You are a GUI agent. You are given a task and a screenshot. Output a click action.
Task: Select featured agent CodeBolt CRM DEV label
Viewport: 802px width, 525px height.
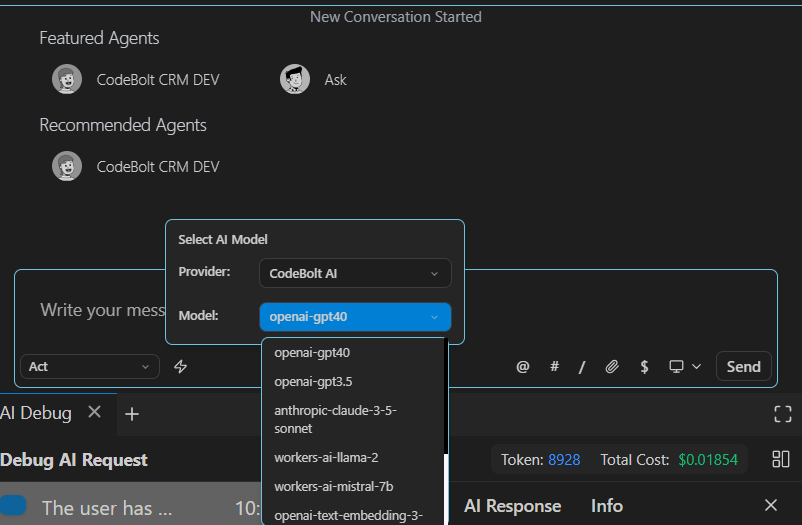pyautogui.click(x=158, y=80)
